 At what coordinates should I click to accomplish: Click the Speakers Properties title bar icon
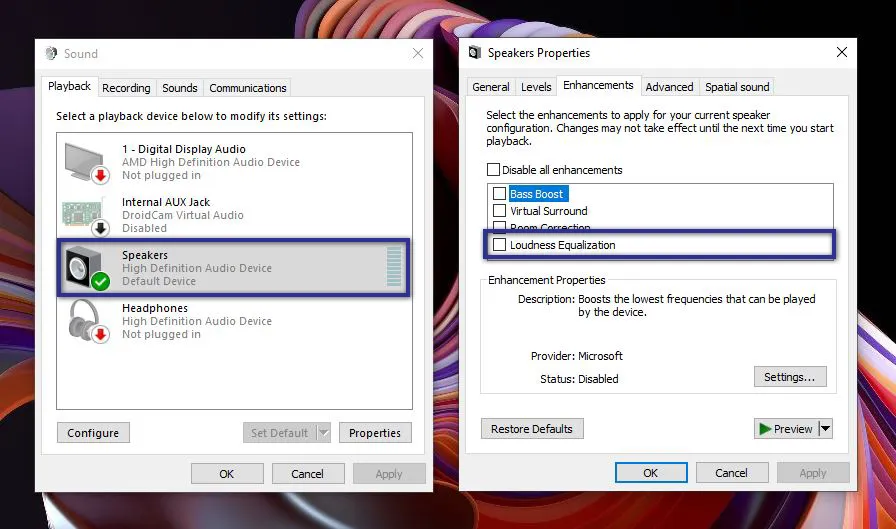tap(474, 53)
